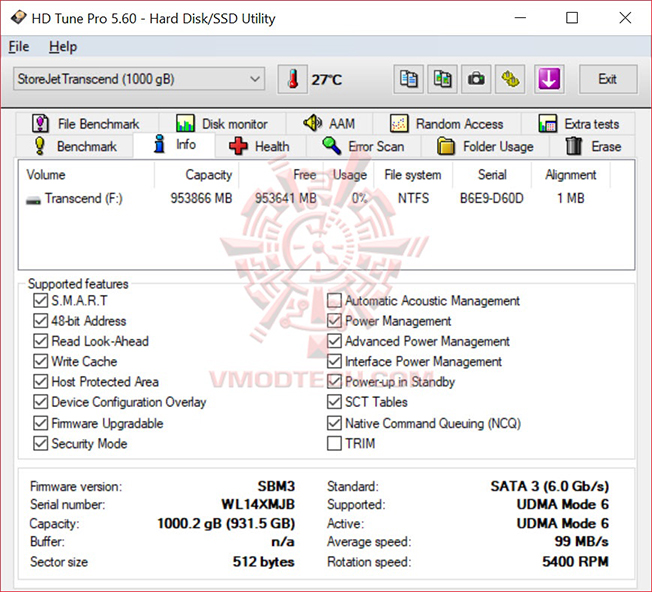This screenshot has height=592, width=652.
Task: Click the Serial column header
Action: [x=492, y=175]
